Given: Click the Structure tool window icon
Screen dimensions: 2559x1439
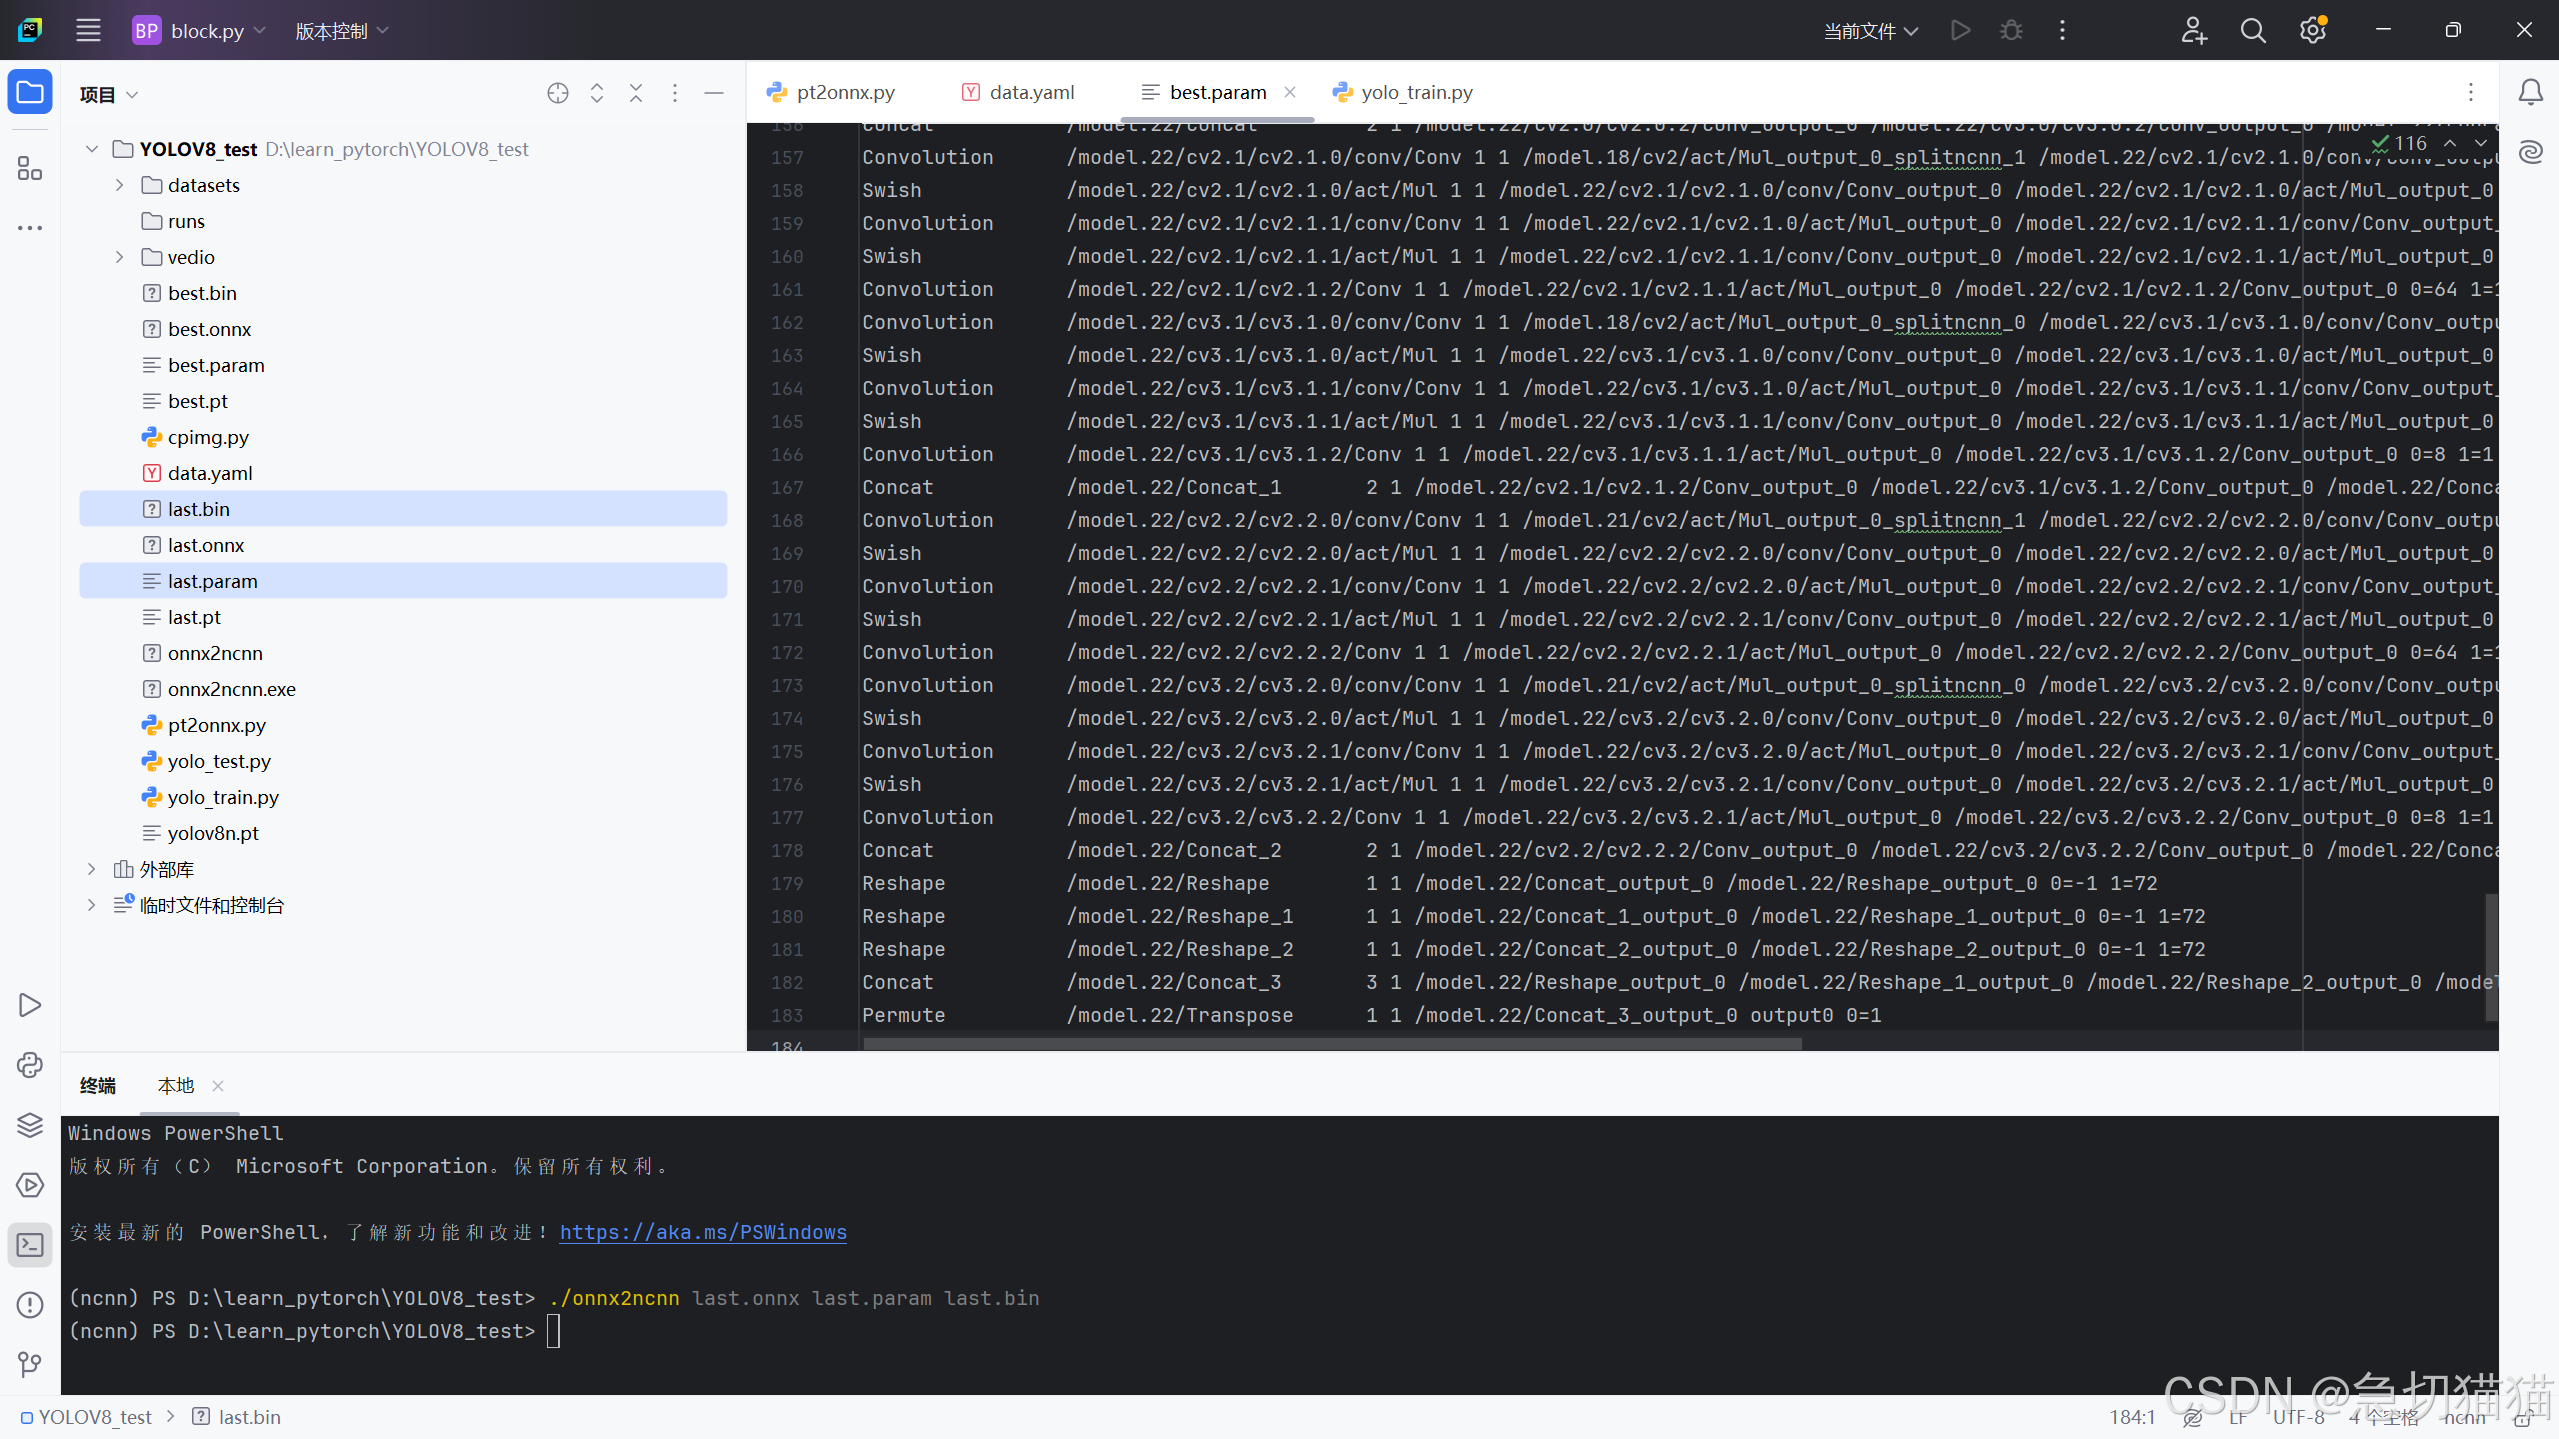Looking at the screenshot, I should pyautogui.click(x=30, y=168).
